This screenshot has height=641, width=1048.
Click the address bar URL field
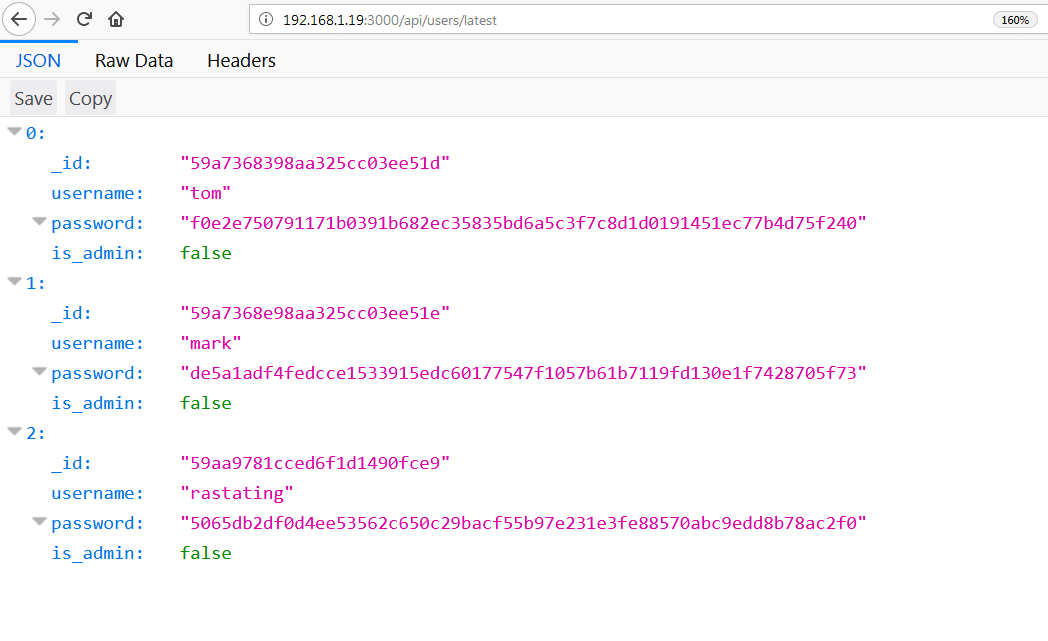tap(600, 20)
